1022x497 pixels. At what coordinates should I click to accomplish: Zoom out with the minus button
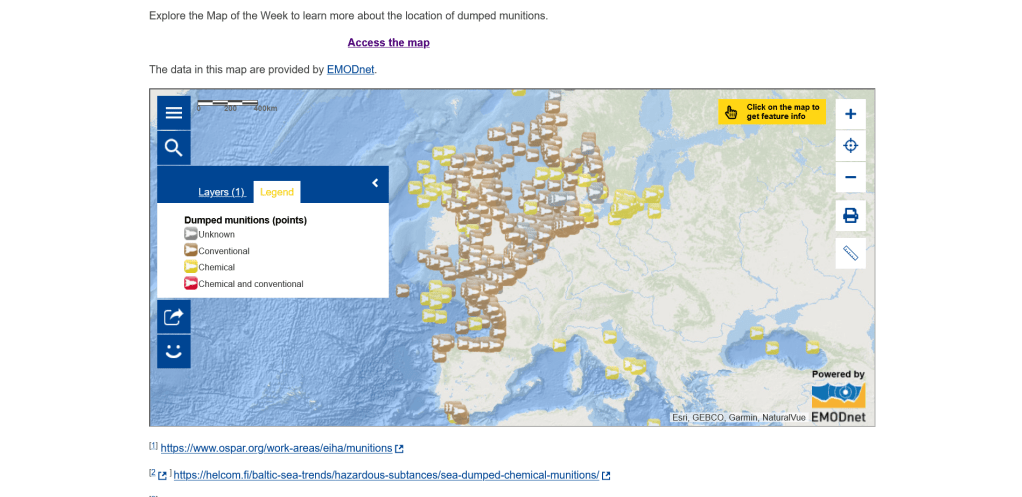pos(850,178)
